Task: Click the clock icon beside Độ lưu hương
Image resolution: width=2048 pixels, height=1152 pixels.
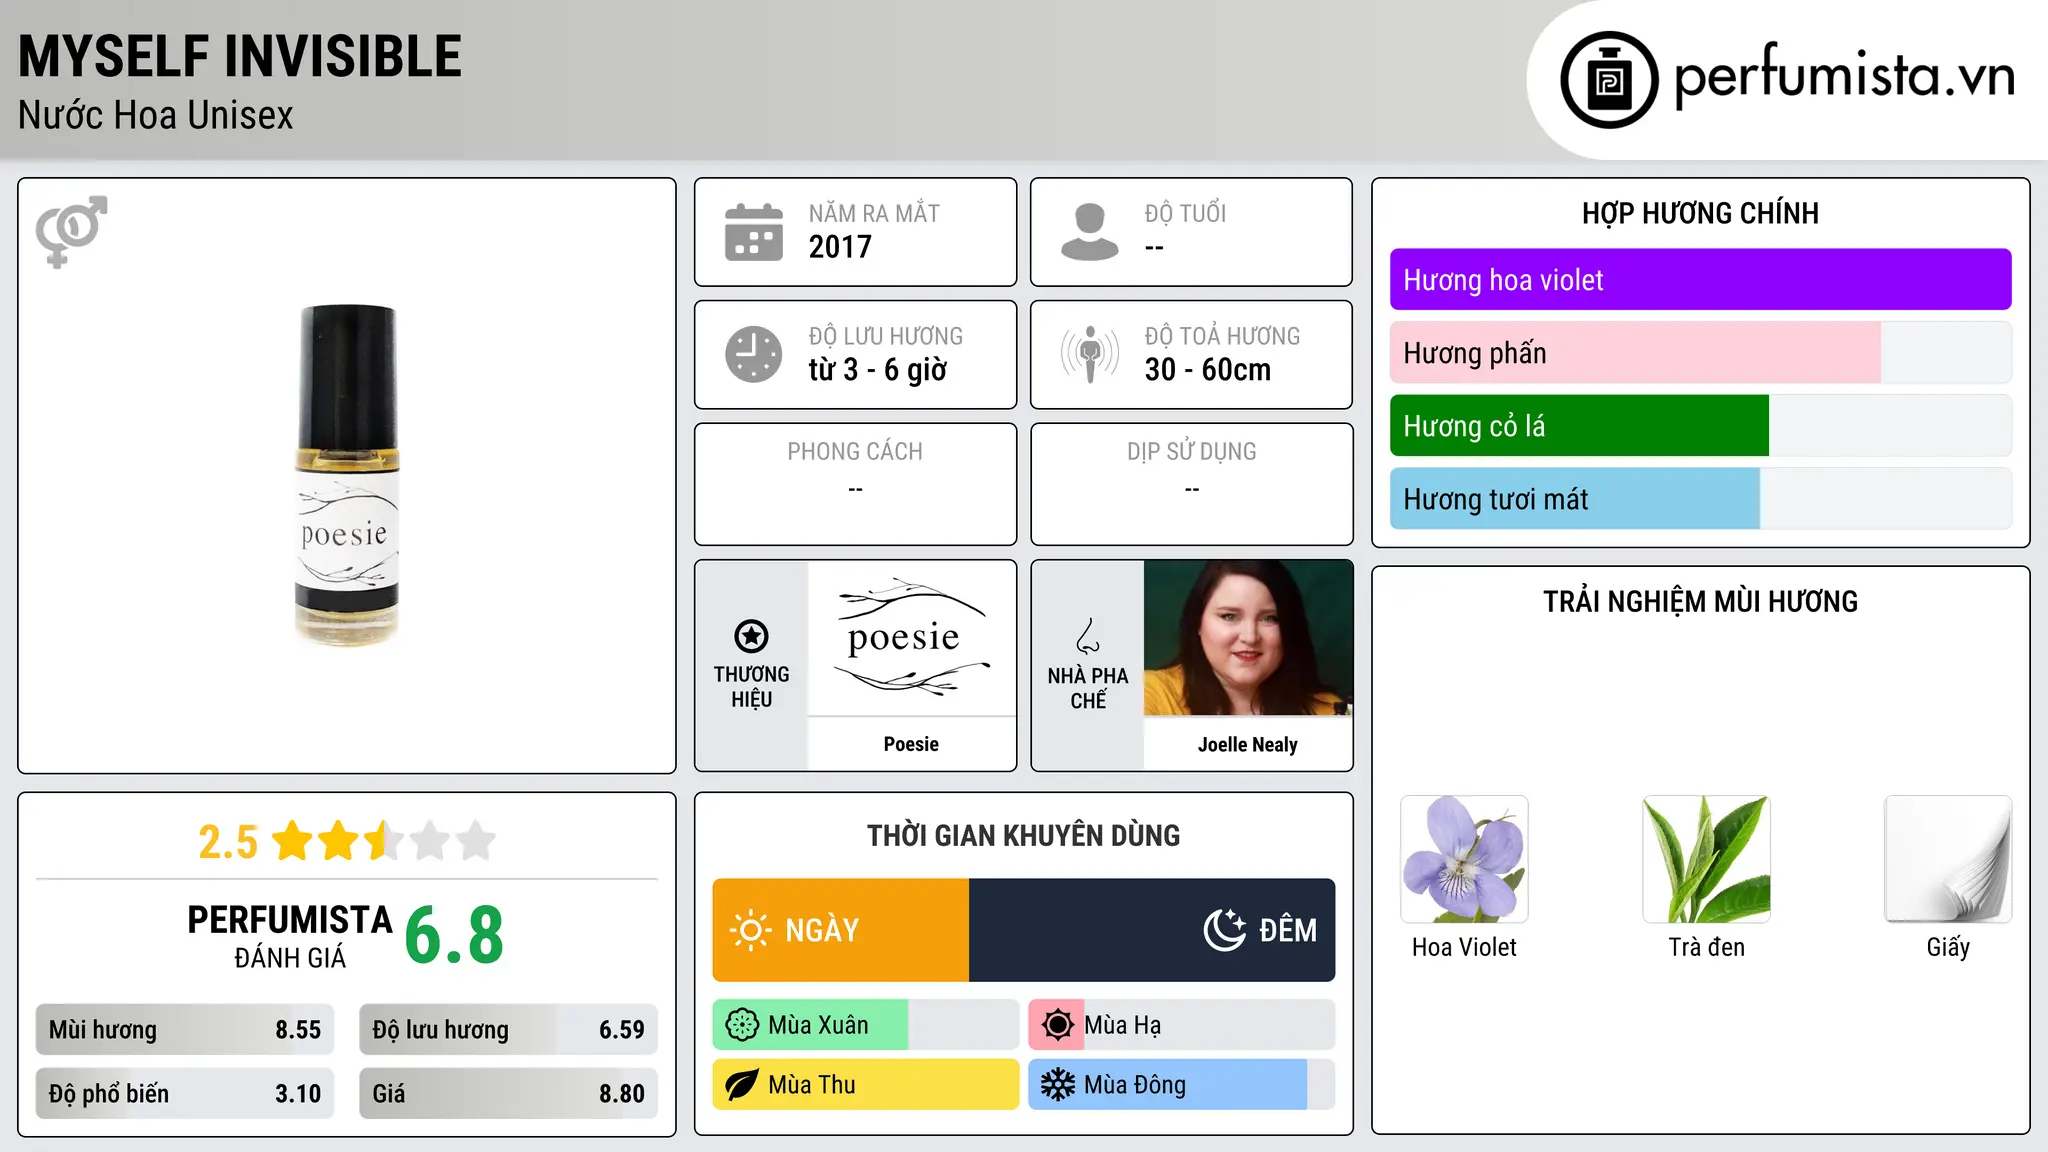Action: tap(754, 354)
